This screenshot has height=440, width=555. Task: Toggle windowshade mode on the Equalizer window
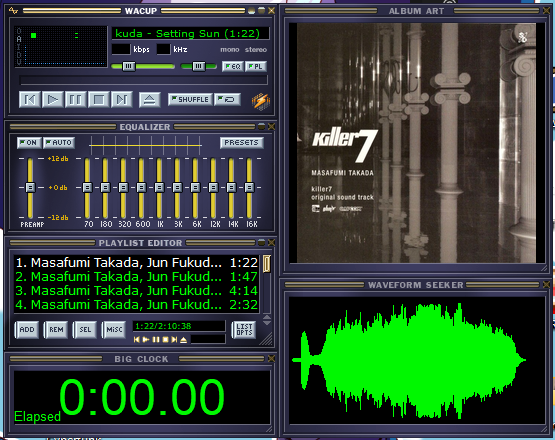[x=261, y=126]
